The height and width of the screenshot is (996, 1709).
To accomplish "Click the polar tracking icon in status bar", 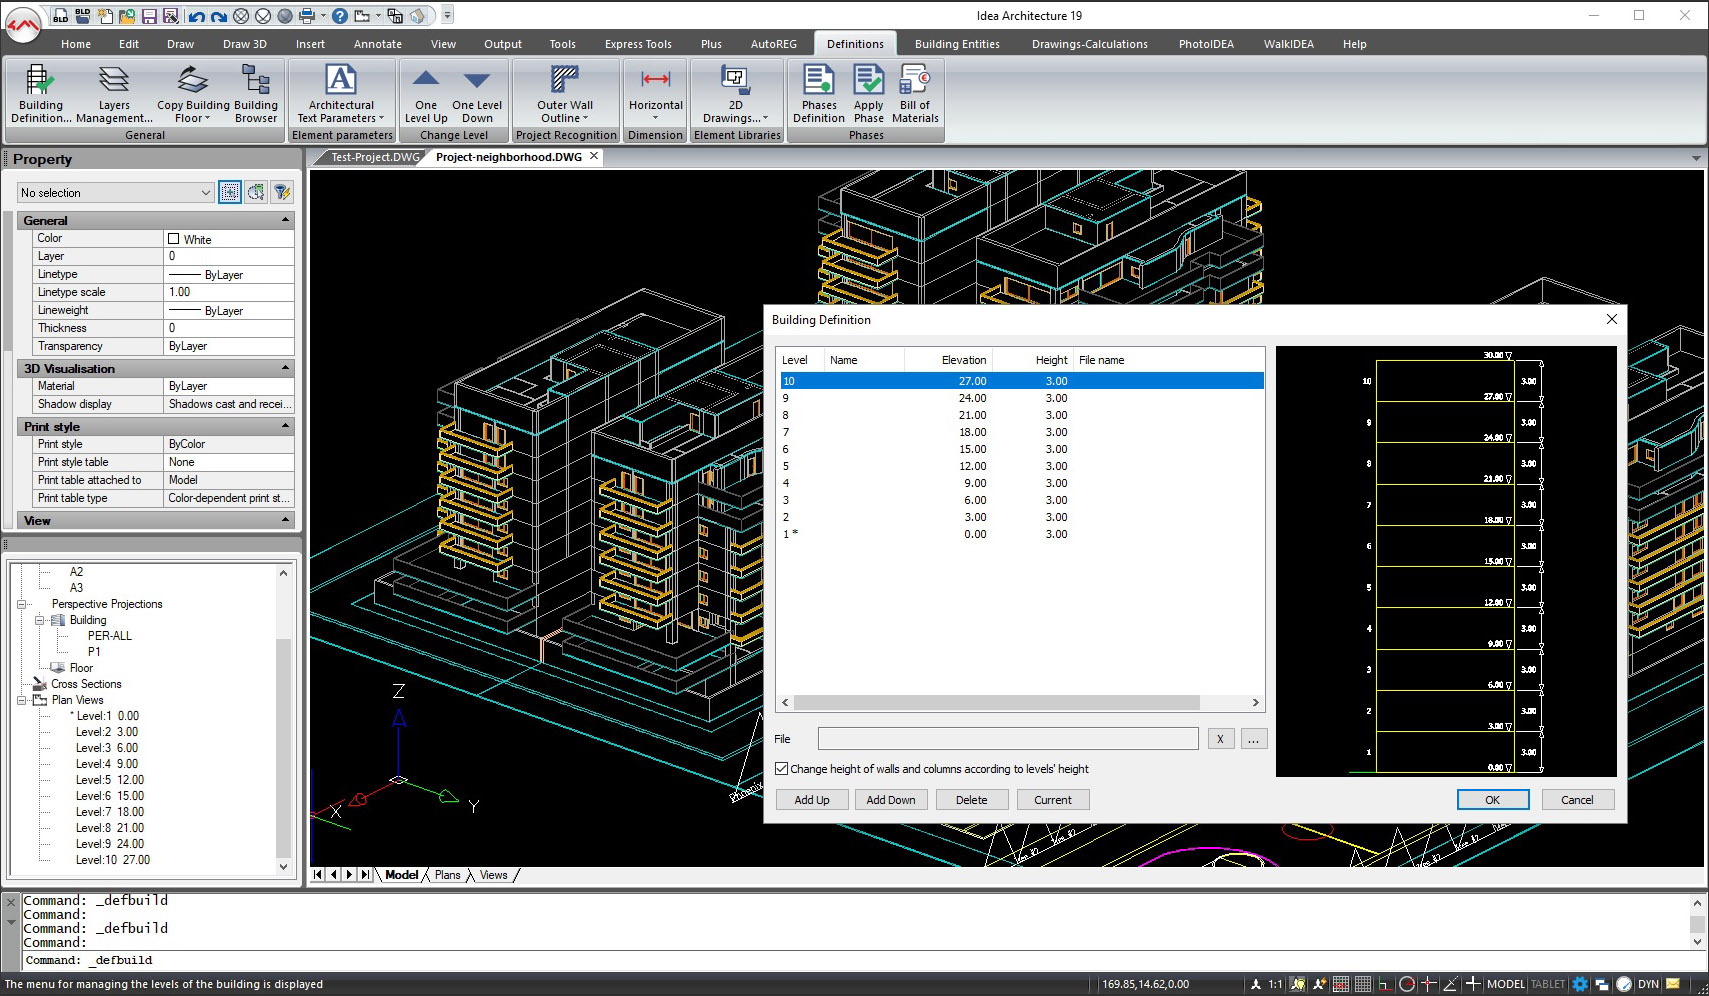I will click(1407, 984).
